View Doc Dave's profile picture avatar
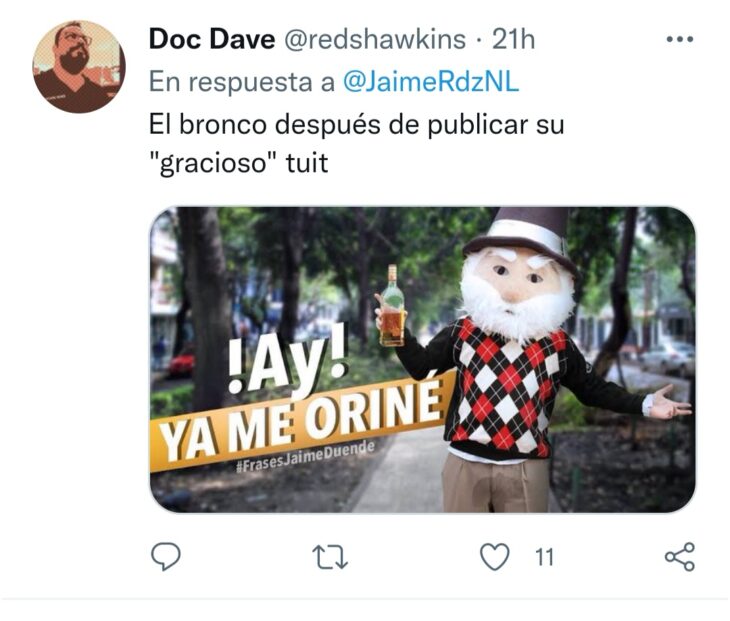Image resolution: width=730 pixels, height=621 pixels. (x=79, y=67)
